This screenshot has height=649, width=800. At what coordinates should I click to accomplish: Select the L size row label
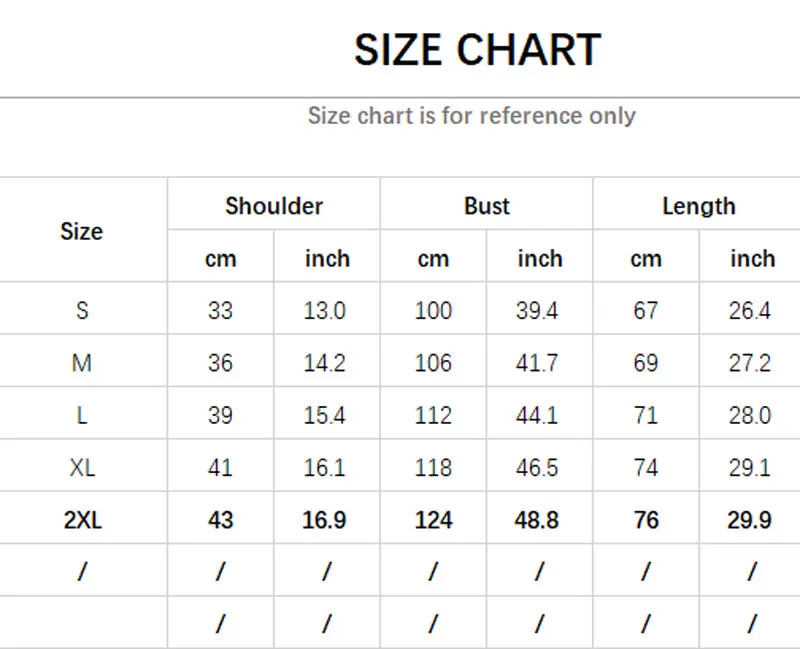point(82,415)
